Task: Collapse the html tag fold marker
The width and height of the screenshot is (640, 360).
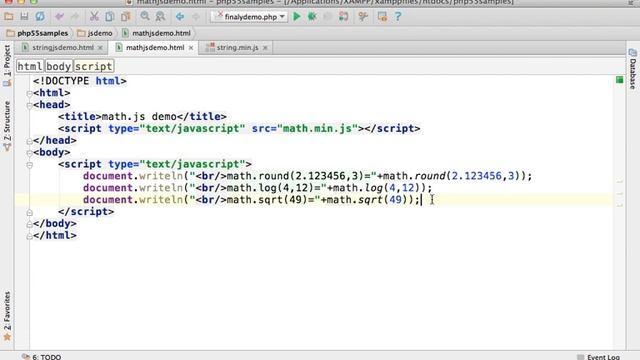Action: point(29,93)
